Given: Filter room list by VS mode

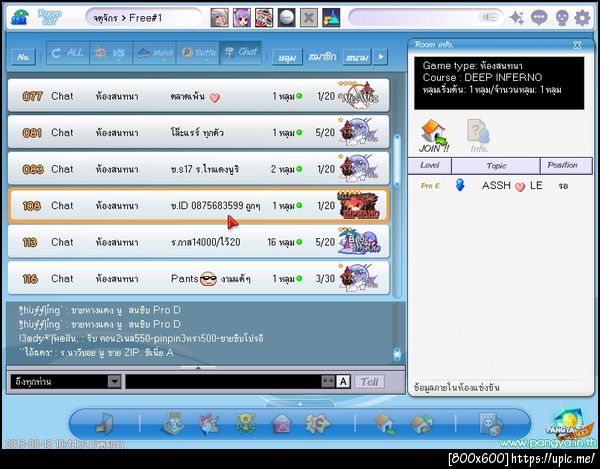Looking at the screenshot, I should (x=111, y=53).
